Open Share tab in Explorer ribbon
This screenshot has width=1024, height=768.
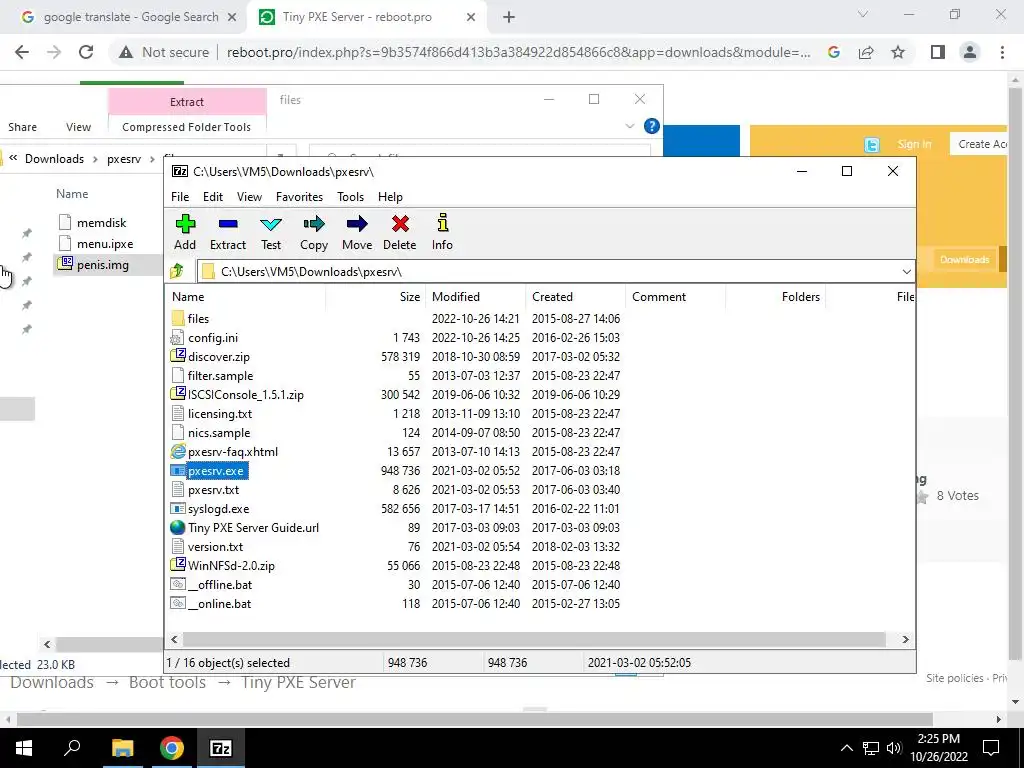22,127
